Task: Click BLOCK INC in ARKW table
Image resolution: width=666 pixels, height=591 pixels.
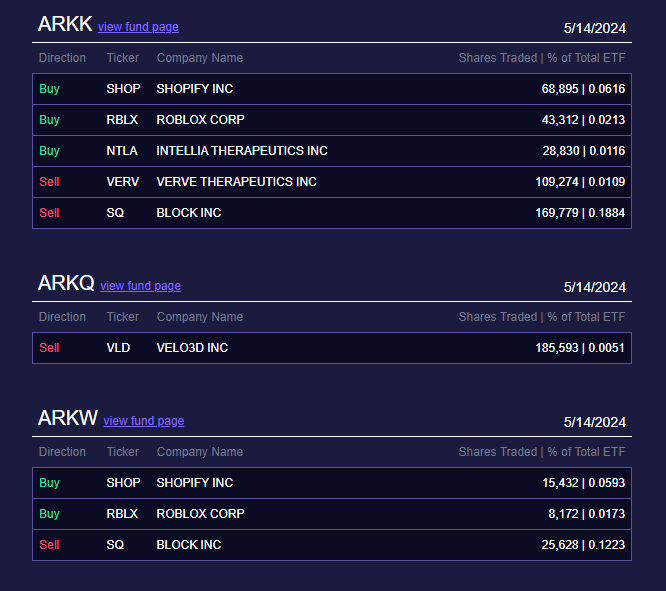Action: click(x=189, y=545)
